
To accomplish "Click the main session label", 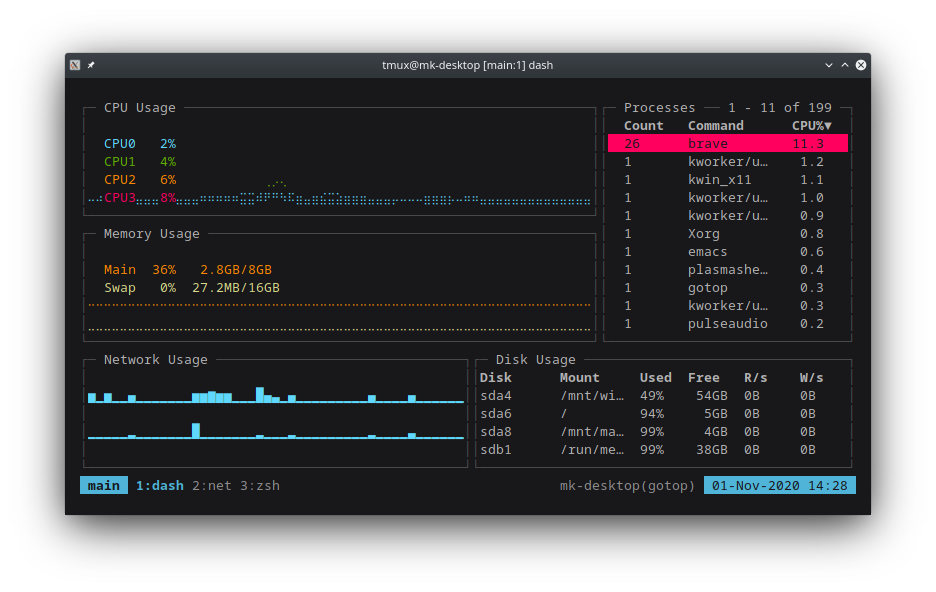I will (x=104, y=486).
